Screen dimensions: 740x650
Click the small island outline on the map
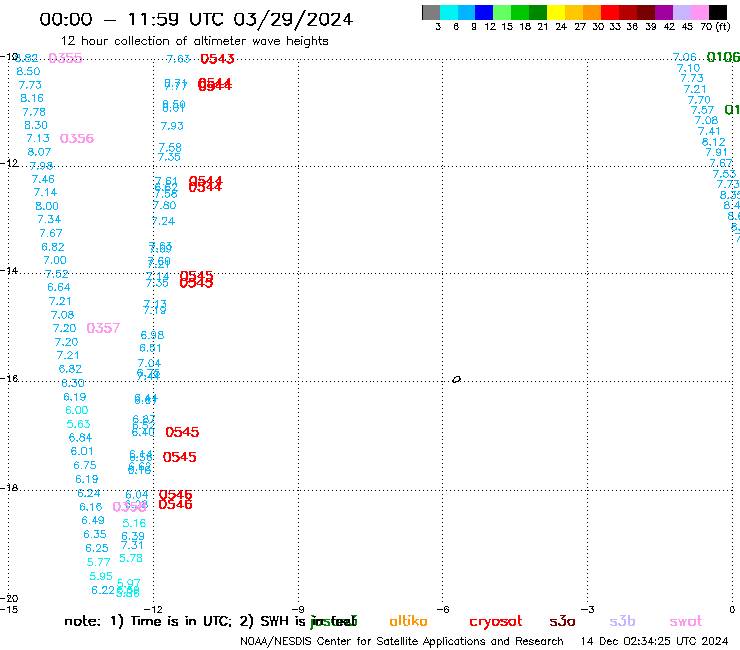(456, 380)
